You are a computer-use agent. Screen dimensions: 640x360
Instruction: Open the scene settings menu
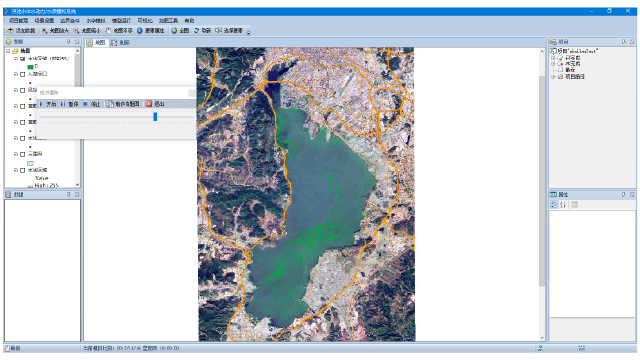(44, 20)
